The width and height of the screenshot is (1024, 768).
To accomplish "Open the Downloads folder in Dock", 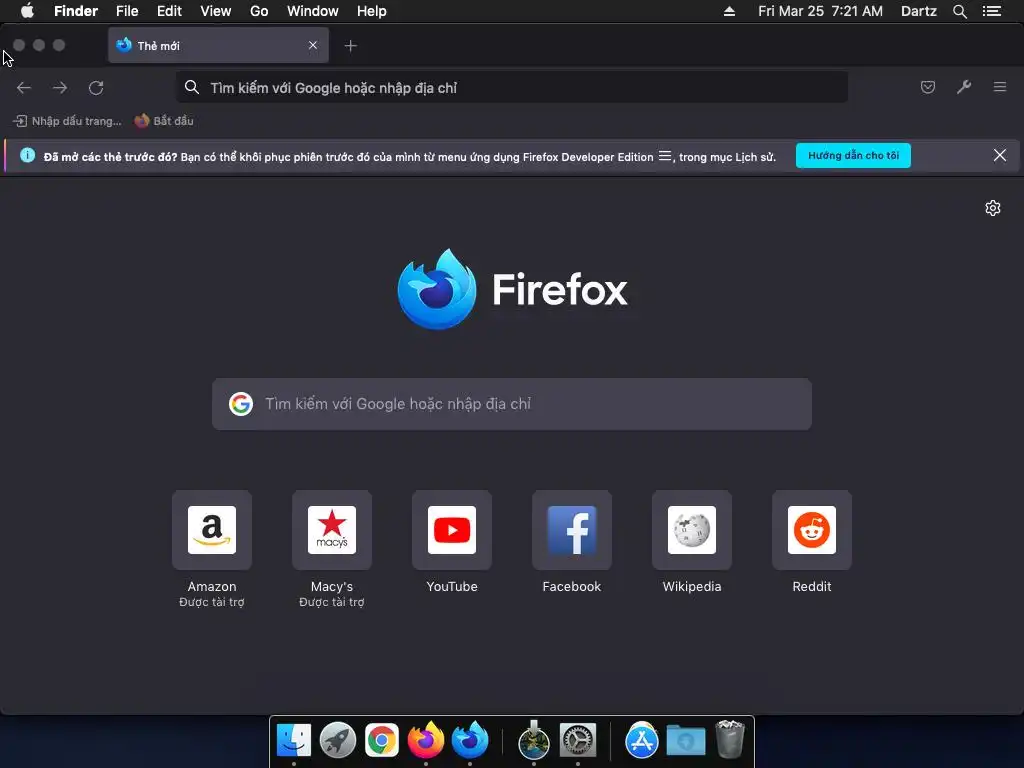I will 686,741.
